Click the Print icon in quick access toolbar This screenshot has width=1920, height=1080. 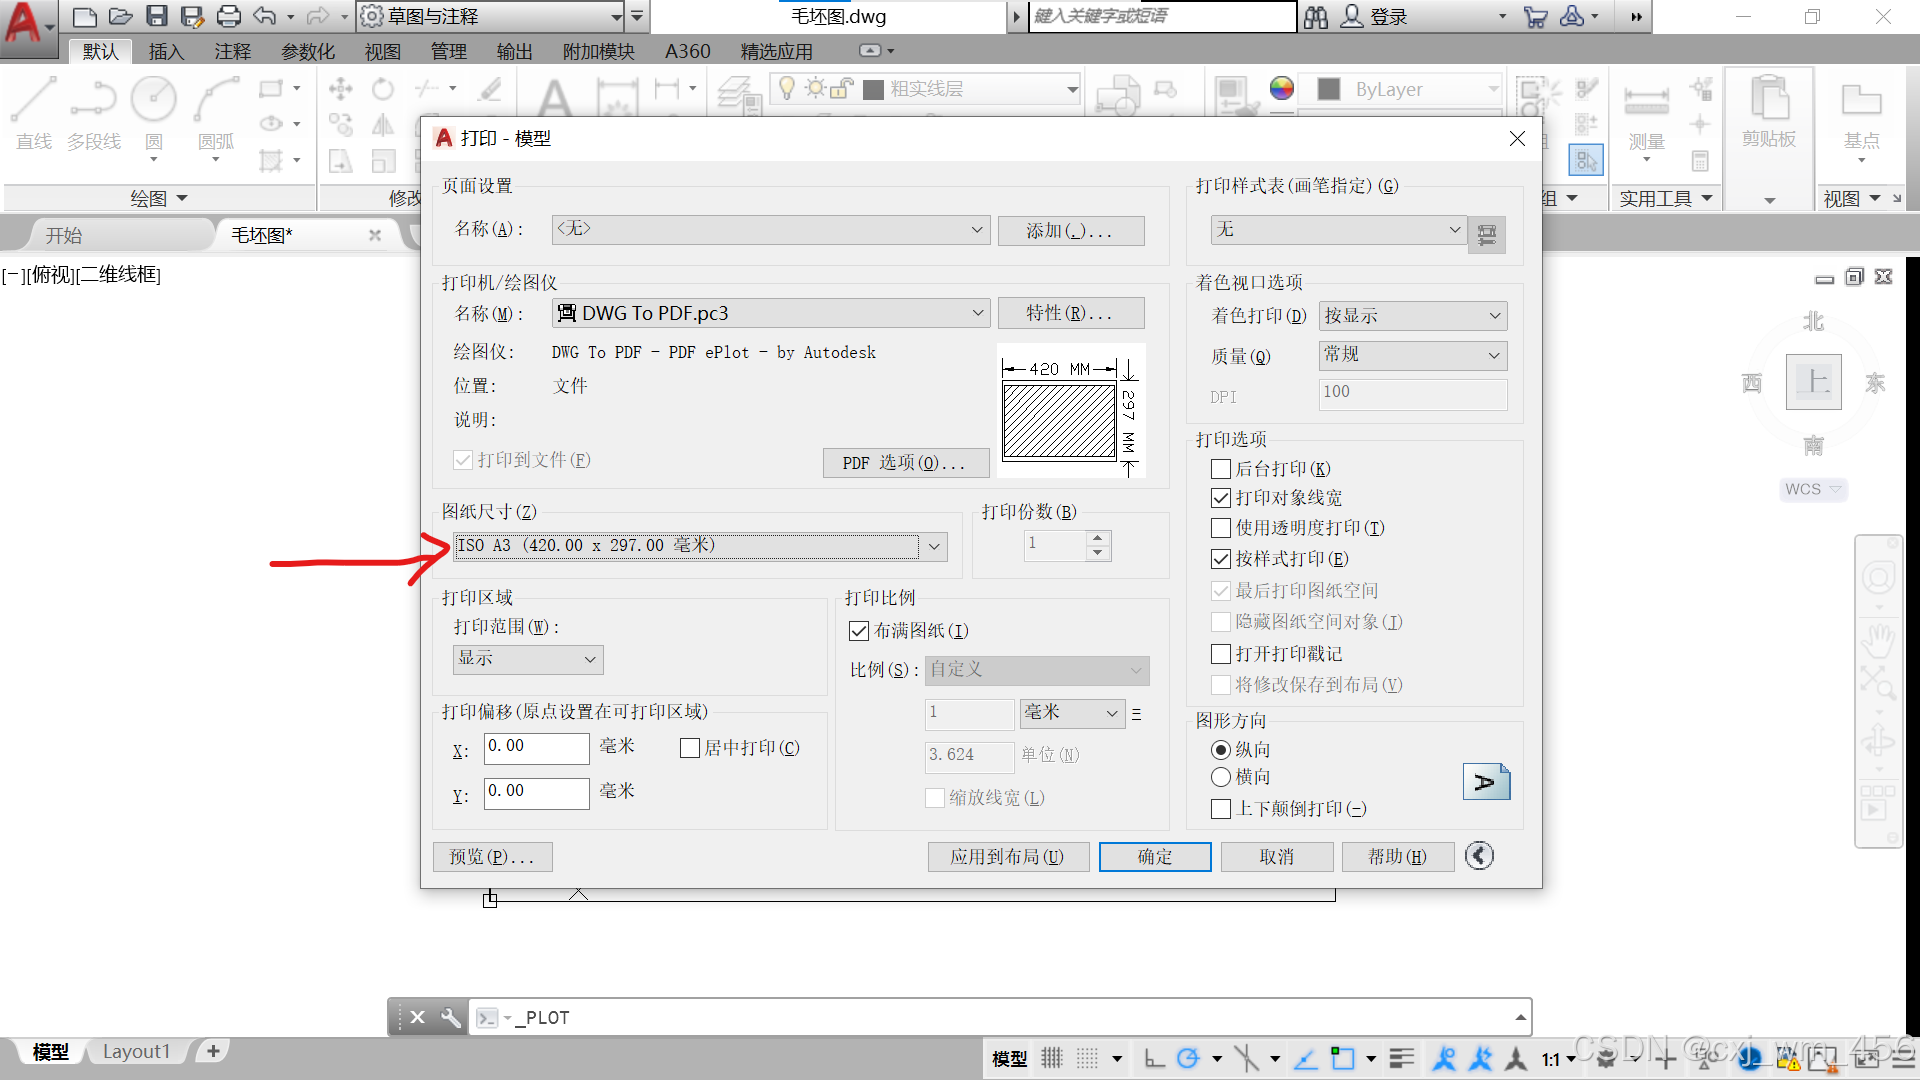click(x=229, y=16)
